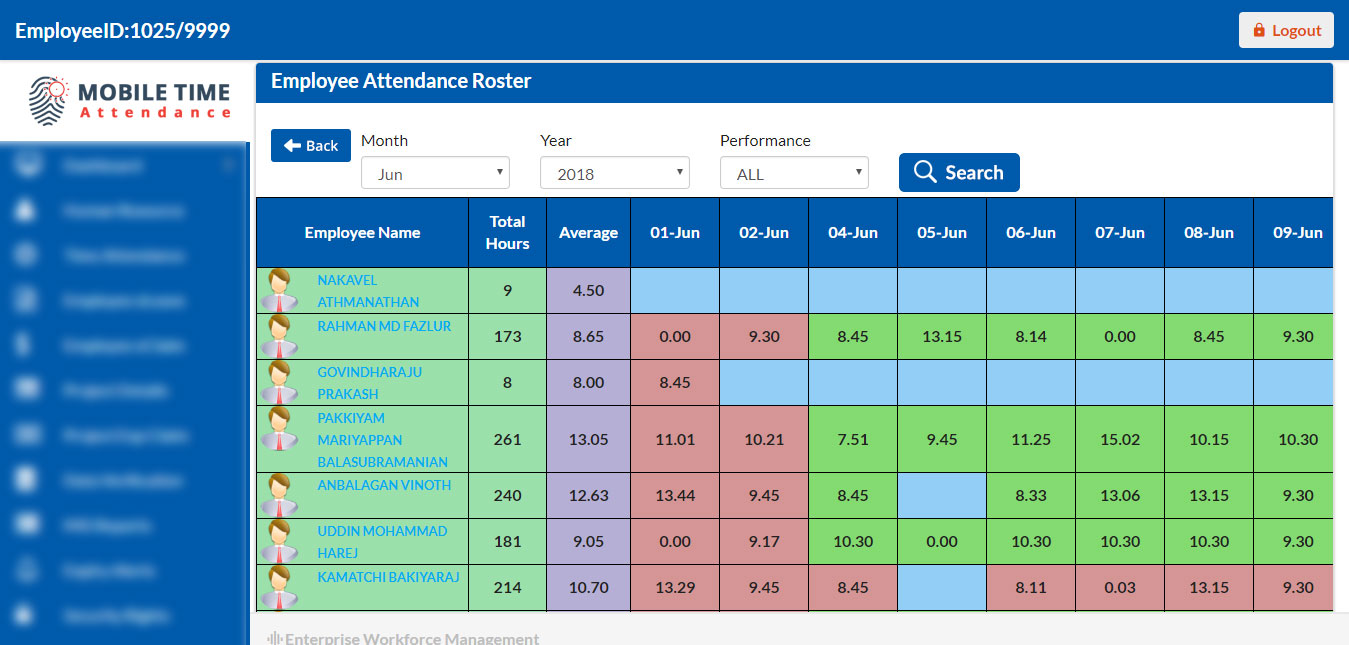Open Security Rights in the sidebar menu
Viewport: 1349px width, 645px height.
click(x=115, y=616)
